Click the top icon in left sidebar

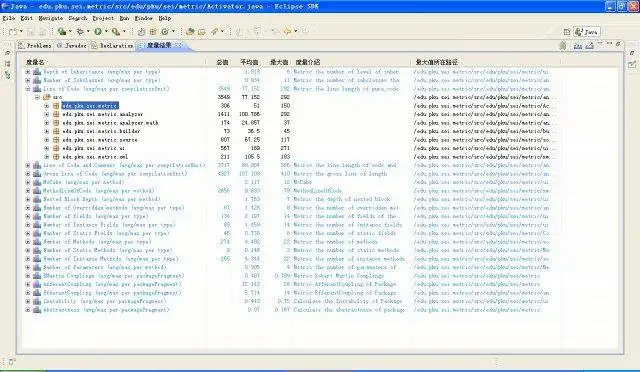[x=8, y=53]
